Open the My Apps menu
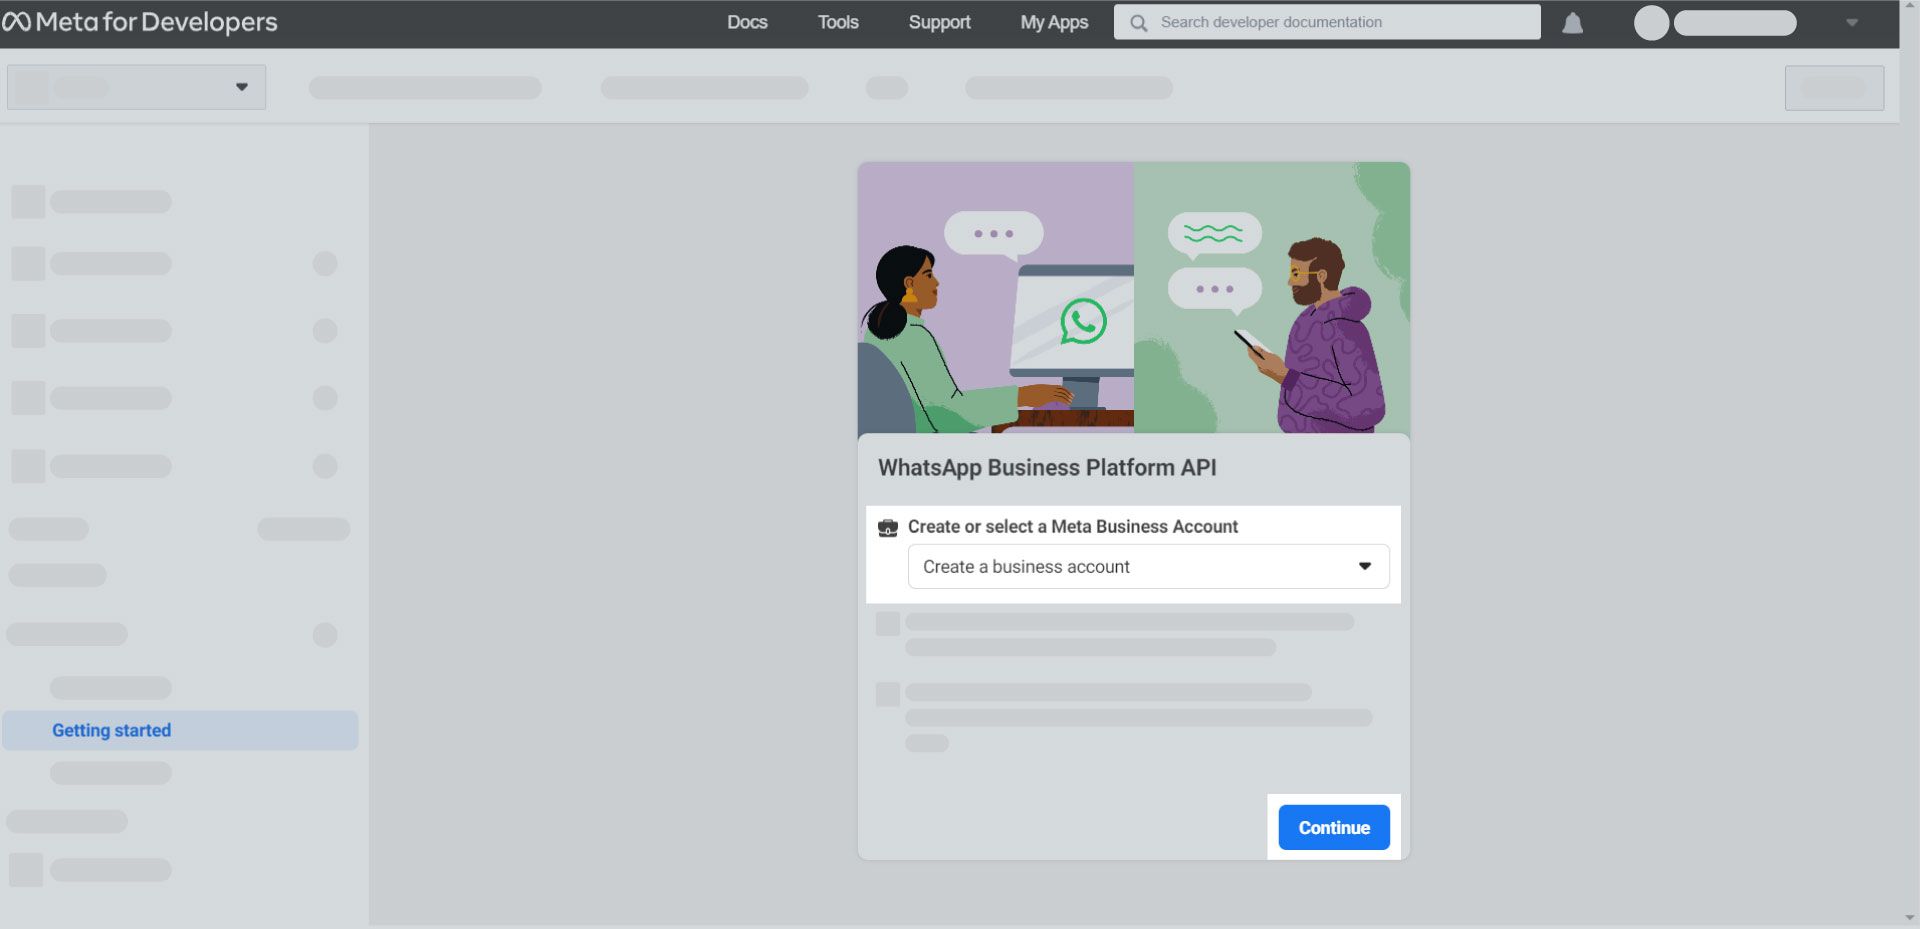 tap(1053, 21)
